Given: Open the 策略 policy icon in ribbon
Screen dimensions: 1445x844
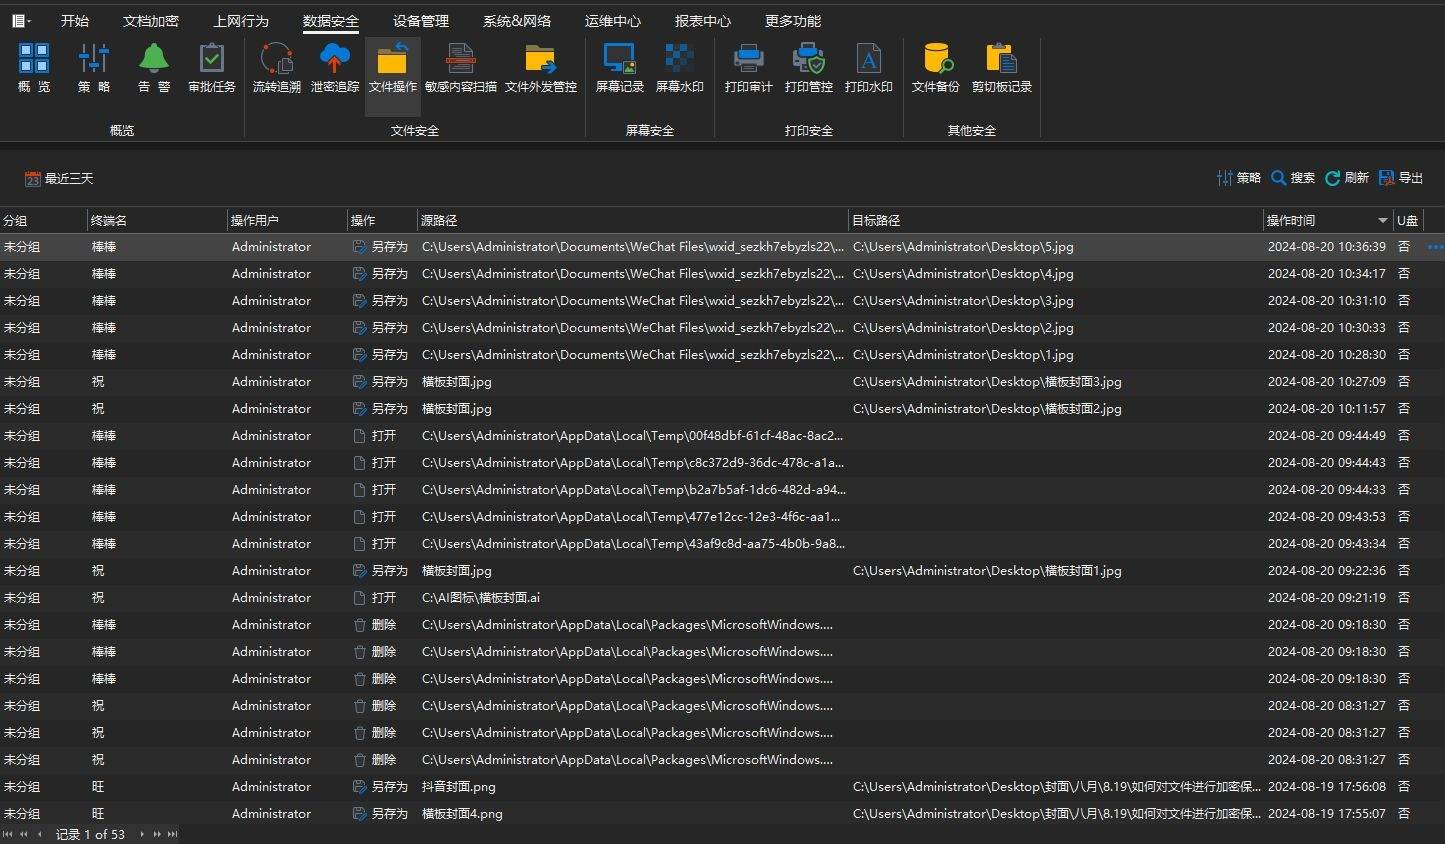Looking at the screenshot, I should coord(94,68).
